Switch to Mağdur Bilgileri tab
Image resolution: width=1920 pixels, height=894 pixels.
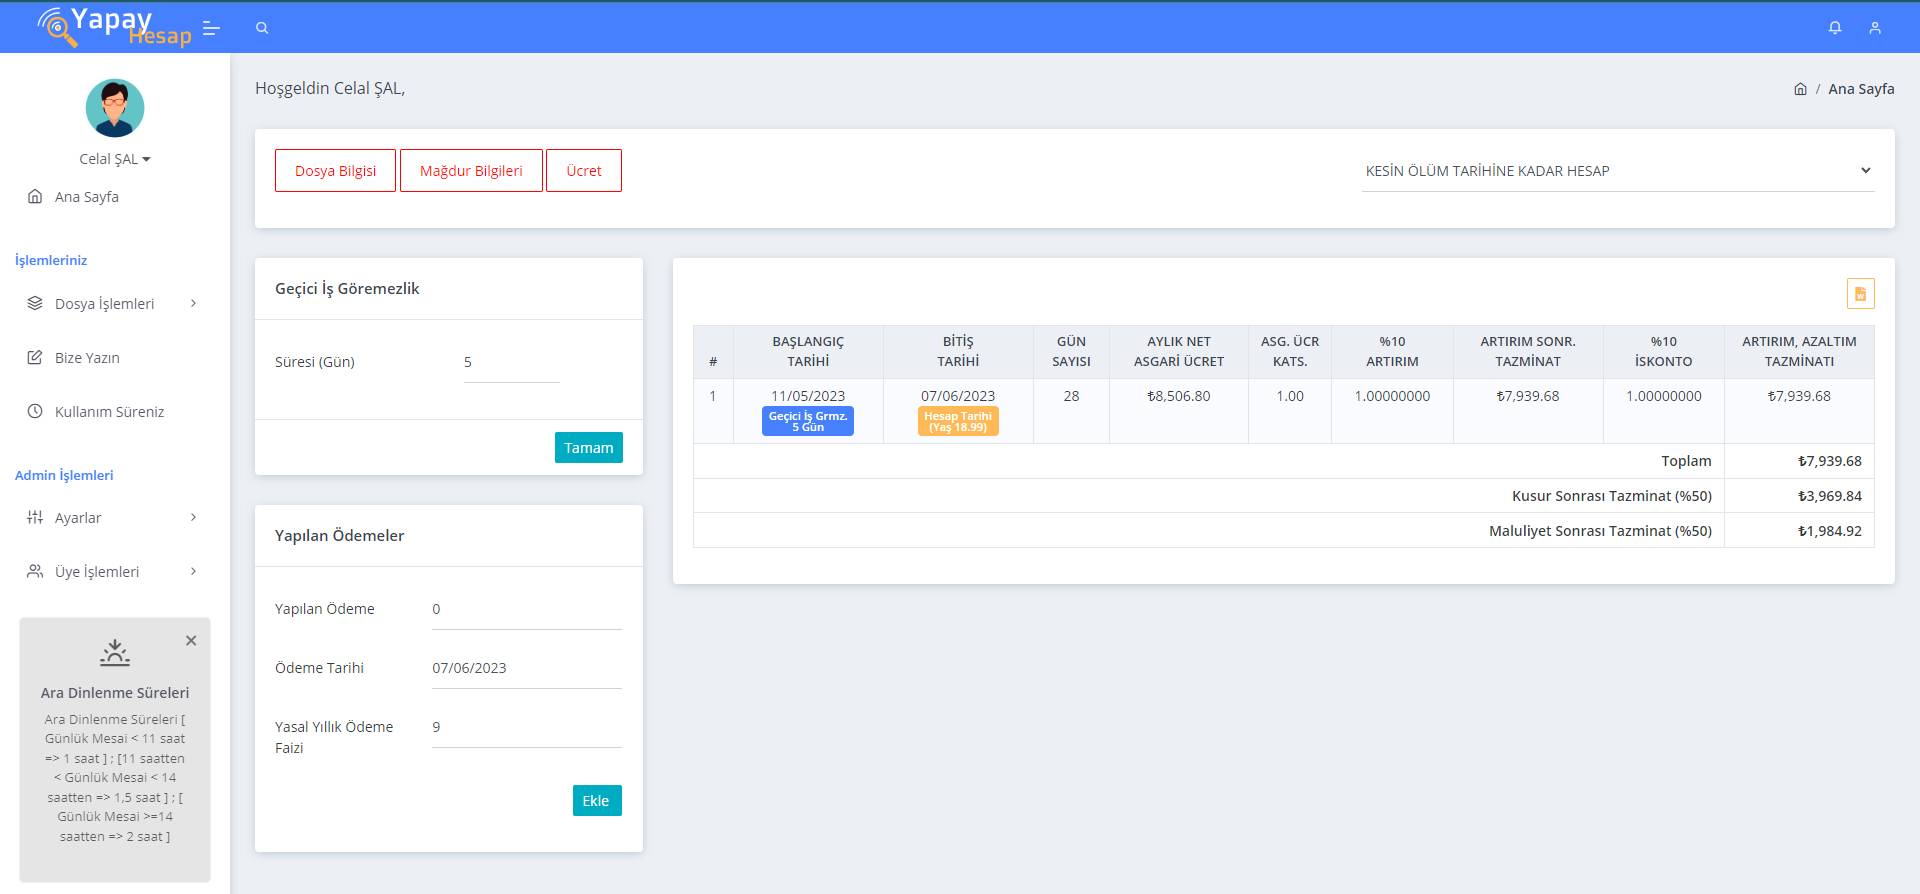point(471,171)
